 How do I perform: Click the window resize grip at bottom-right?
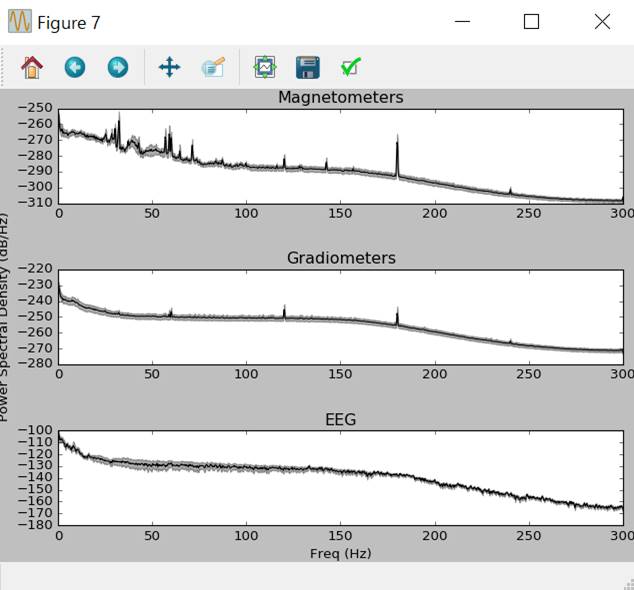(625, 581)
